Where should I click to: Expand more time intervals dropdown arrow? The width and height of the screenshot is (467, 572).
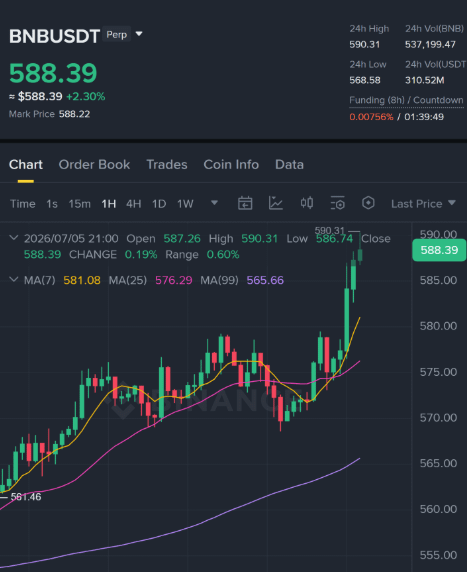pos(215,202)
